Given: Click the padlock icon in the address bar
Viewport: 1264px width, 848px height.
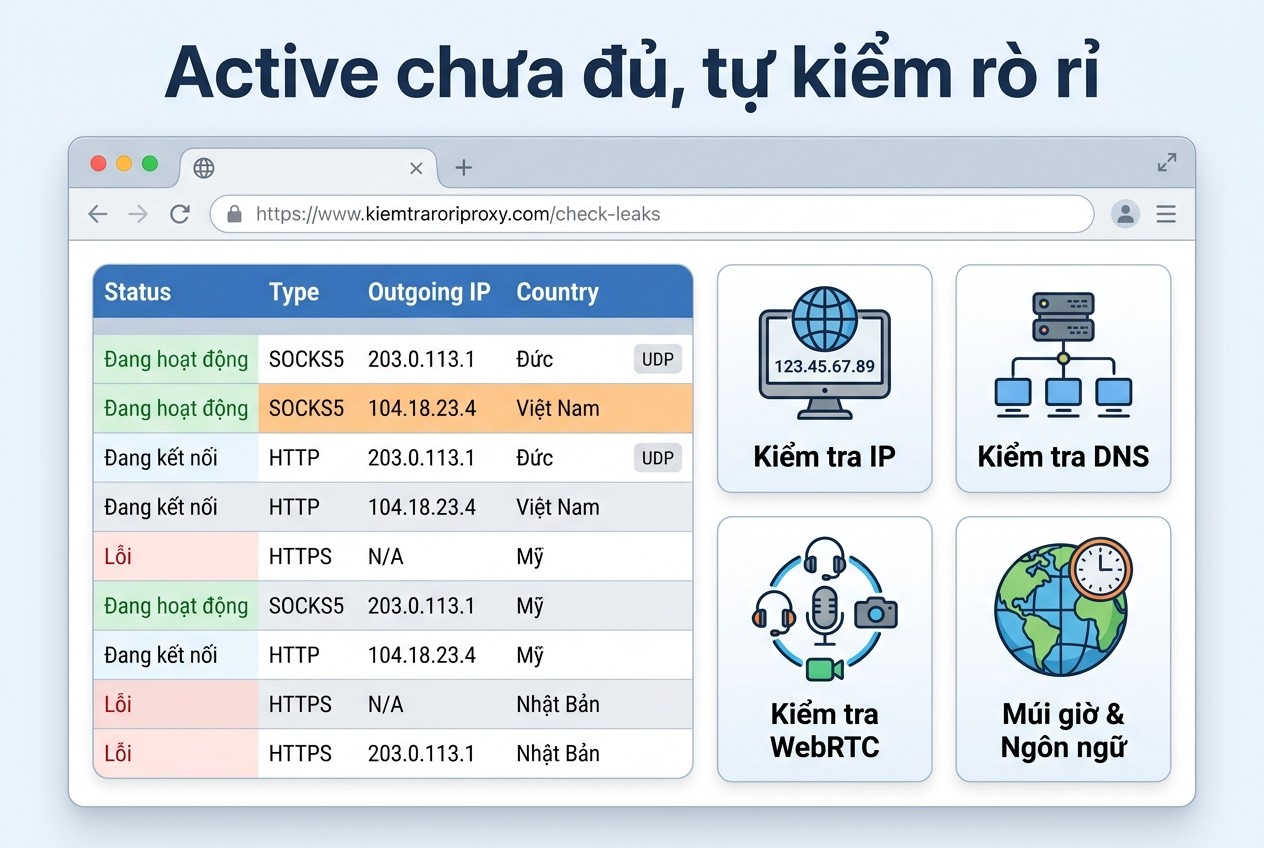Looking at the screenshot, I should [x=235, y=214].
